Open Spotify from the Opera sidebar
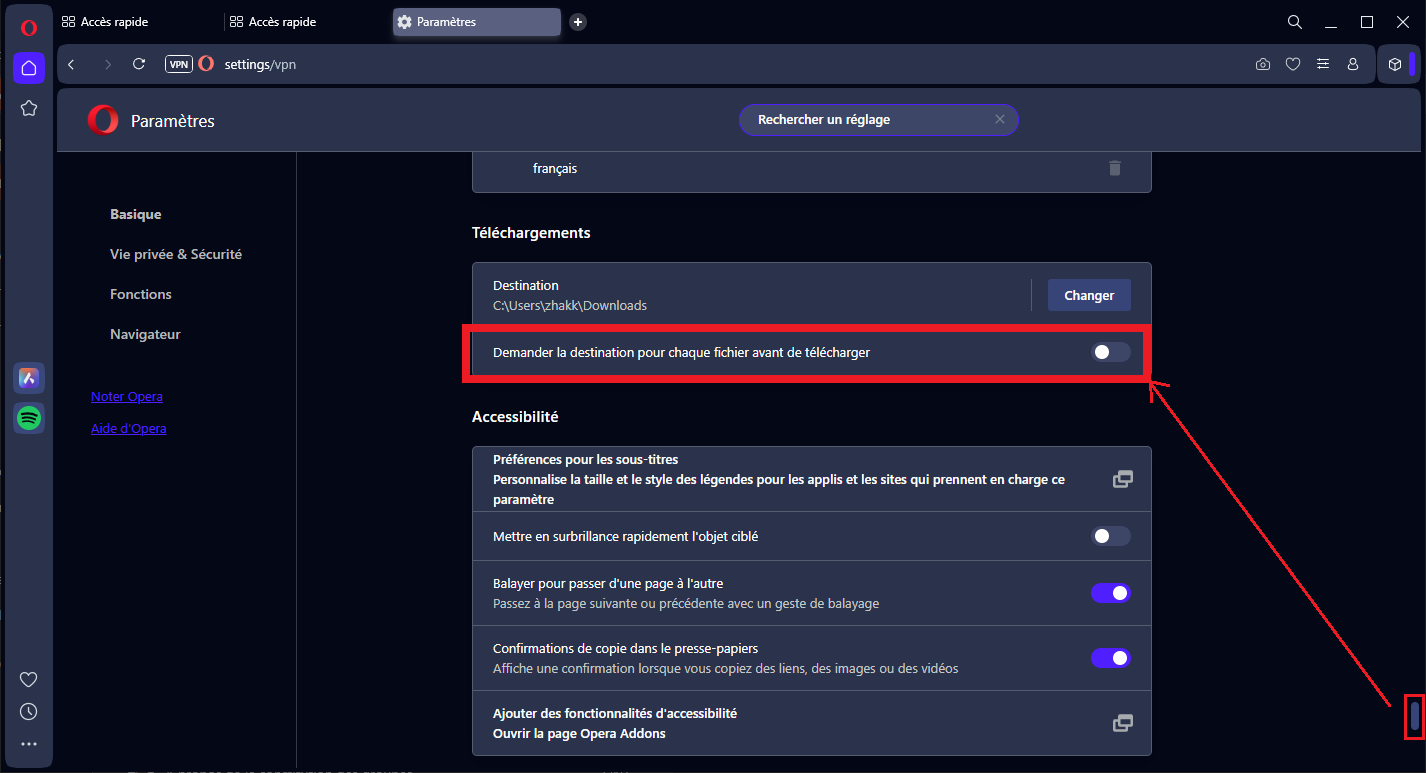The image size is (1426, 773). [x=29, y=418]
